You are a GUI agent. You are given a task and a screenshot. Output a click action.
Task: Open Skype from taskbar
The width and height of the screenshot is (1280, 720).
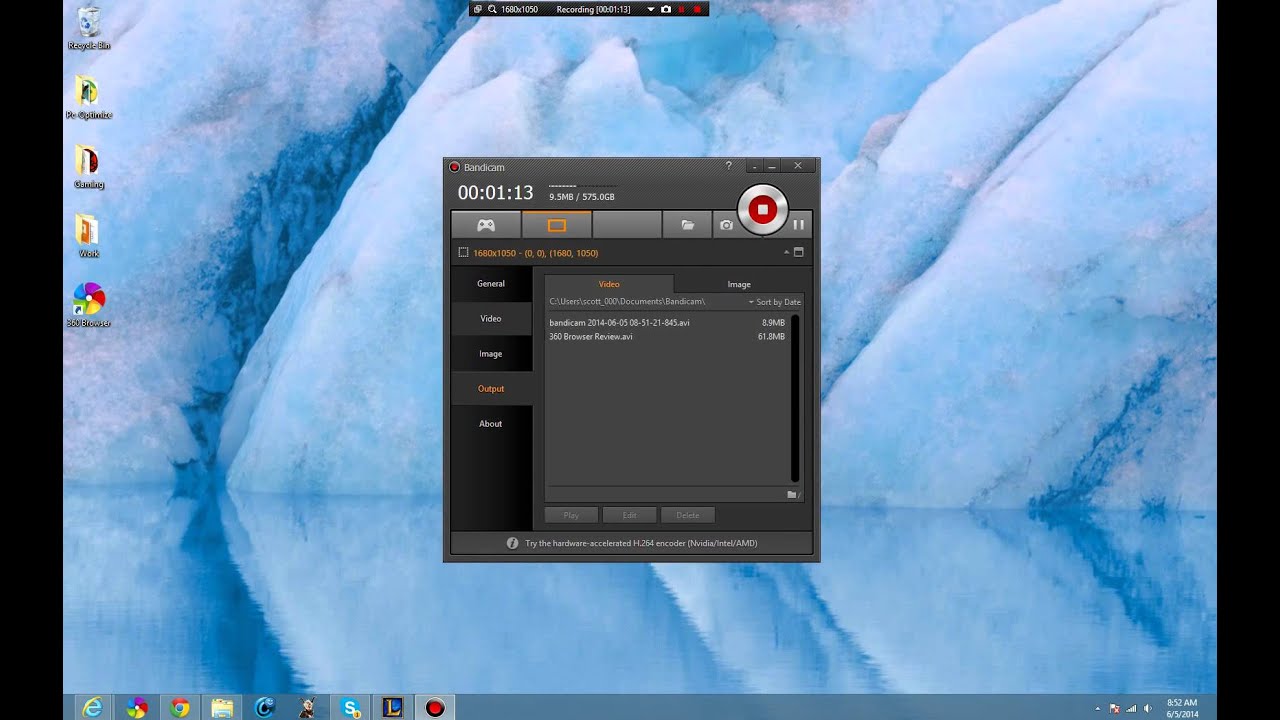351,708
